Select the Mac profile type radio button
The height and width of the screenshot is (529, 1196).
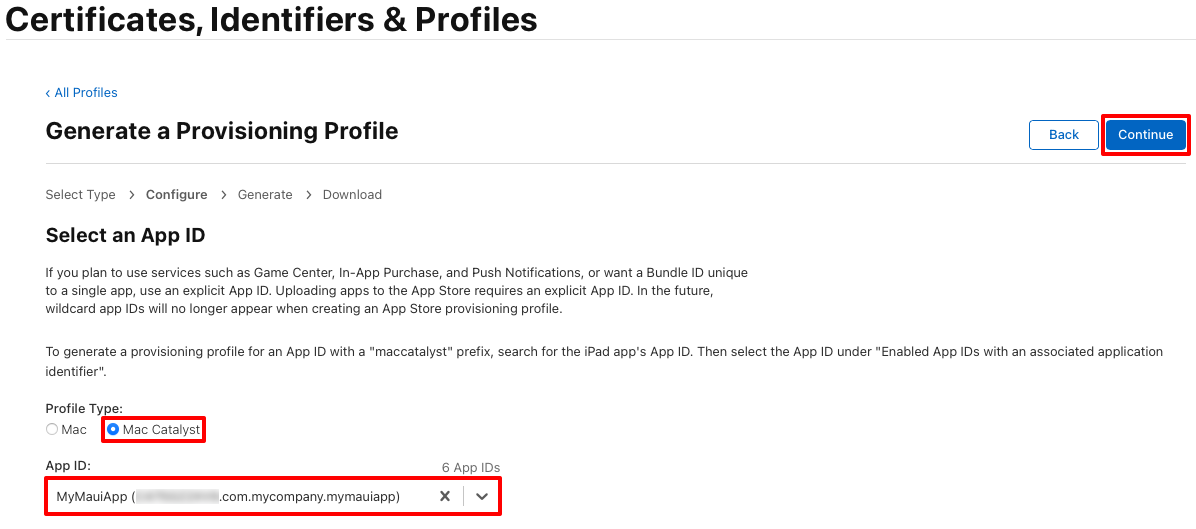[52, 429]
